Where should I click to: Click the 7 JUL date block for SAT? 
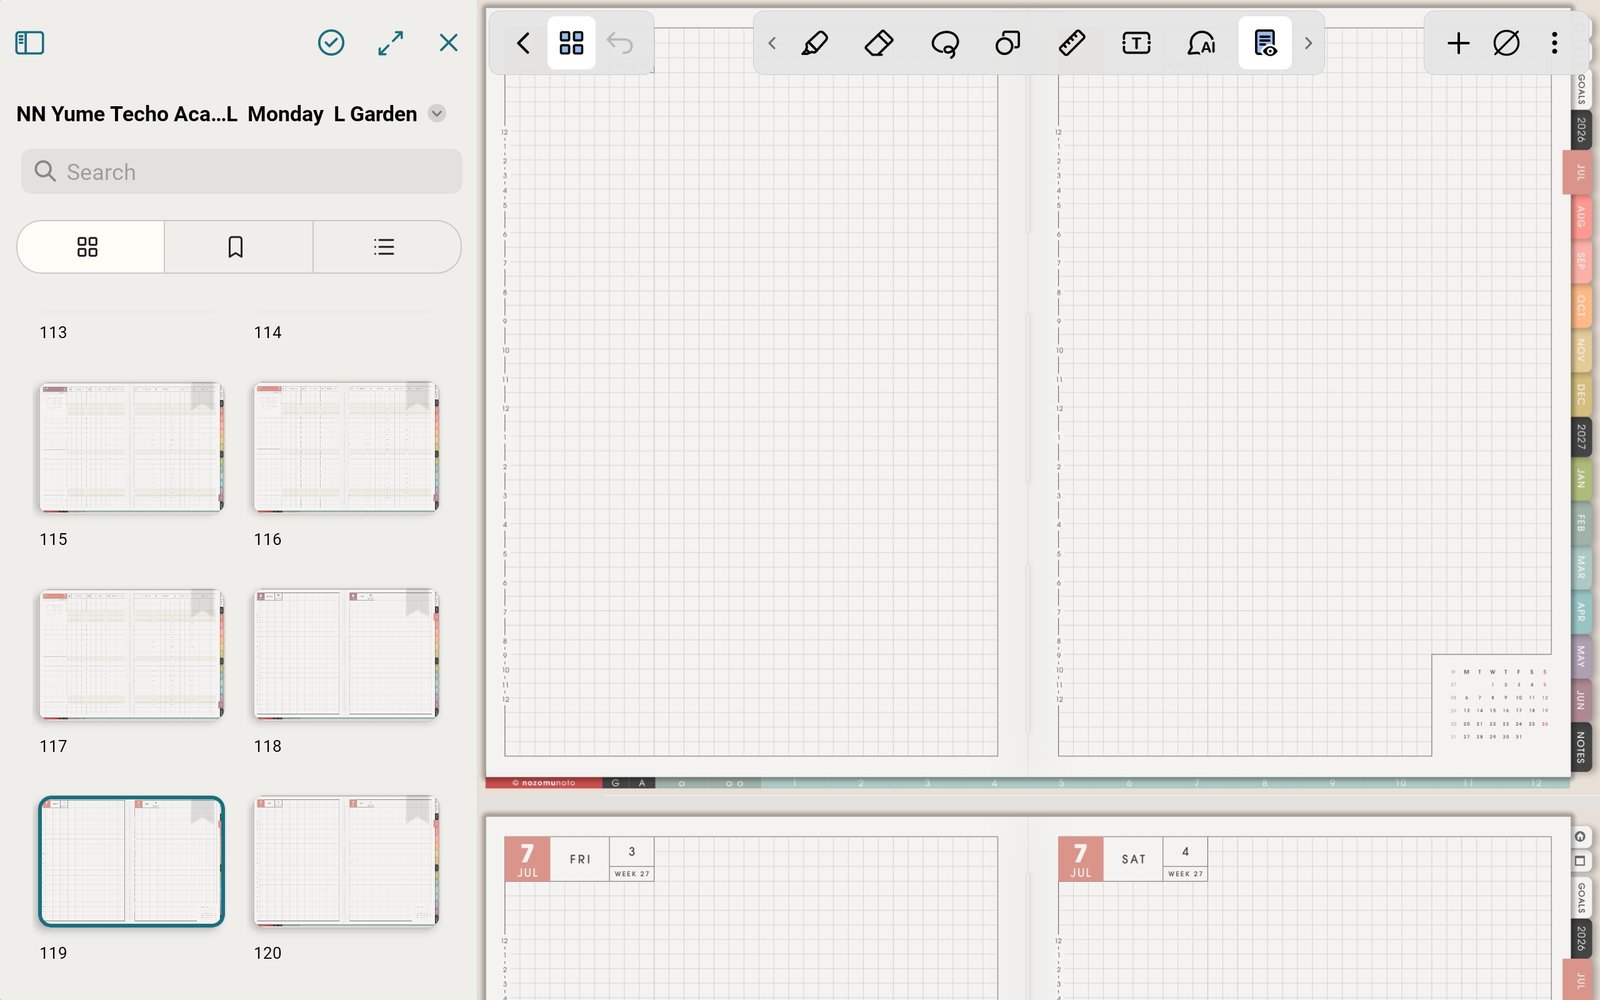coord(1081,859)
